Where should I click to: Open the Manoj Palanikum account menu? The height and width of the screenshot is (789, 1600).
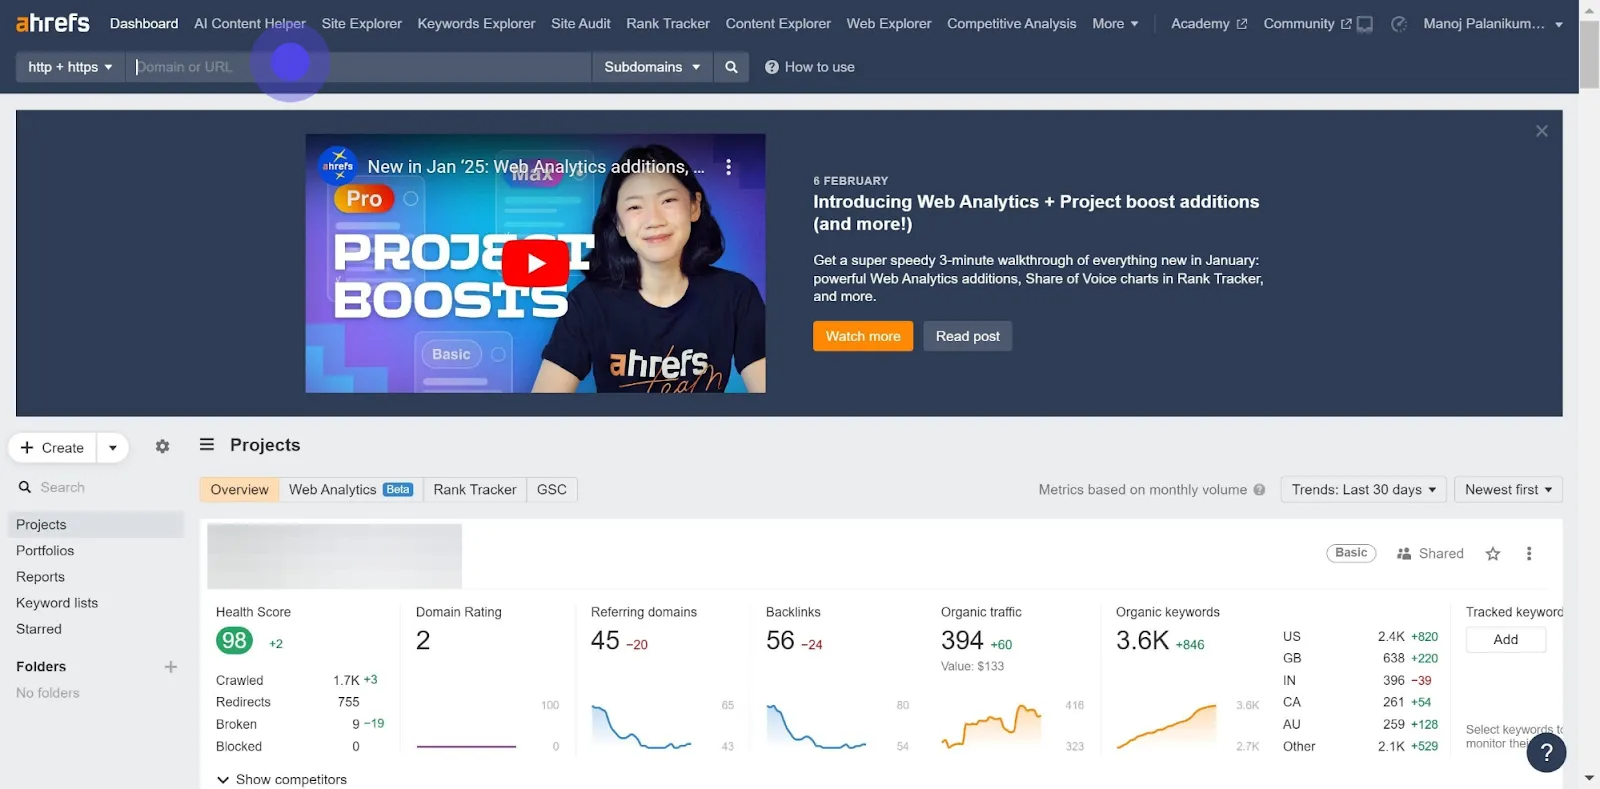point(1493,24)
